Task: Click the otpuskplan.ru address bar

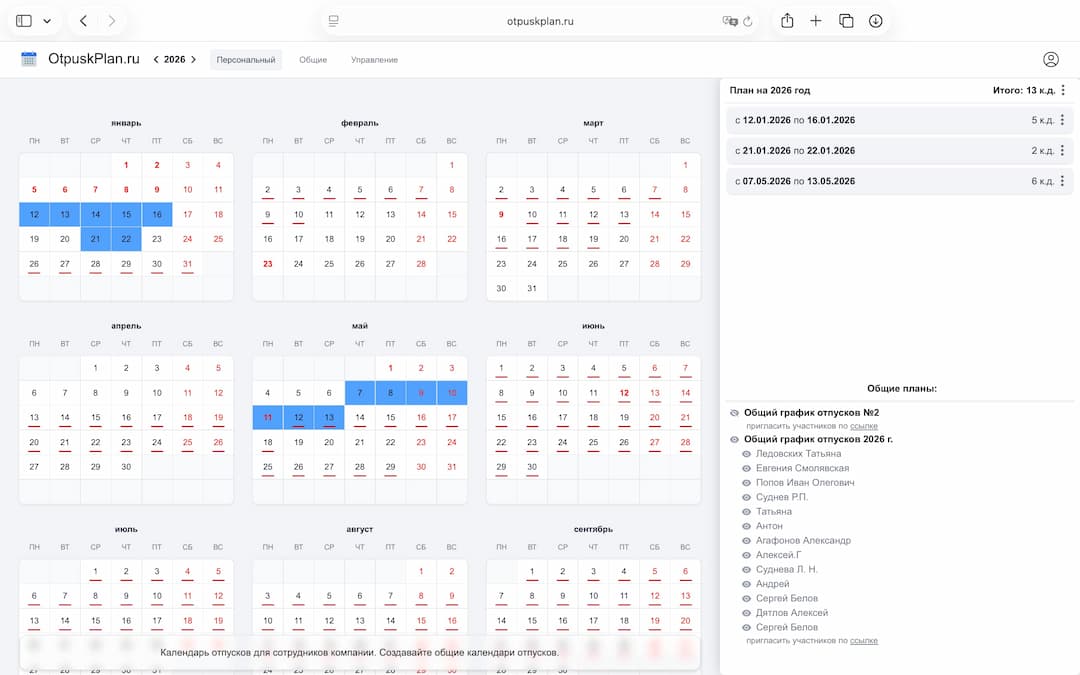Action: click(540, 21)
